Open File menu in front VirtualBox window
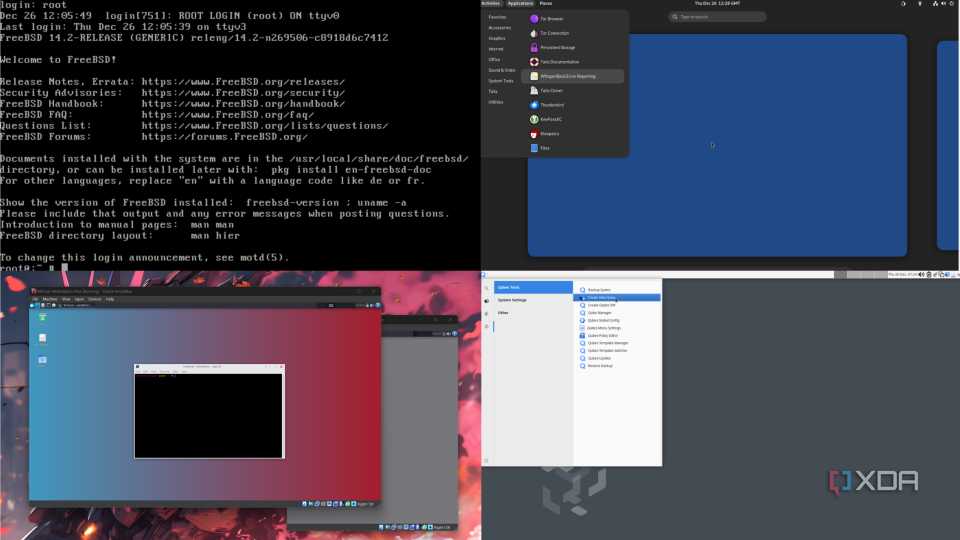The height and width of the screenshot is (540, 960). [x=36, y=299]
